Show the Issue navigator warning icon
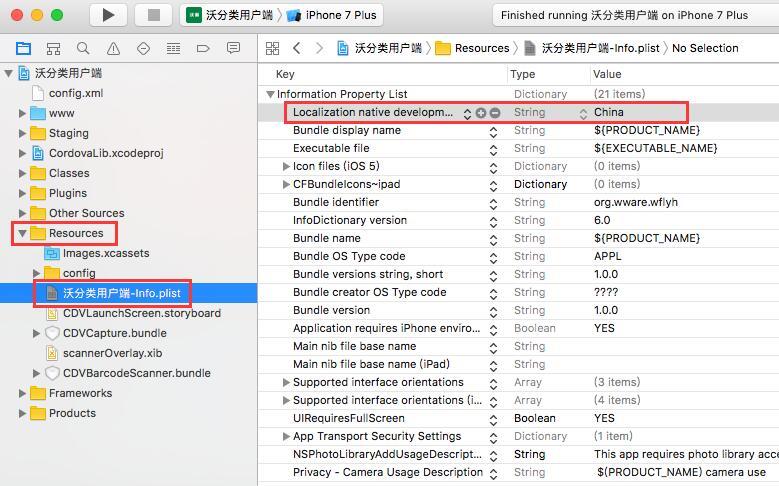Image resolution: width=779 pixels, height=486 pixels. (x=113, y=48)
